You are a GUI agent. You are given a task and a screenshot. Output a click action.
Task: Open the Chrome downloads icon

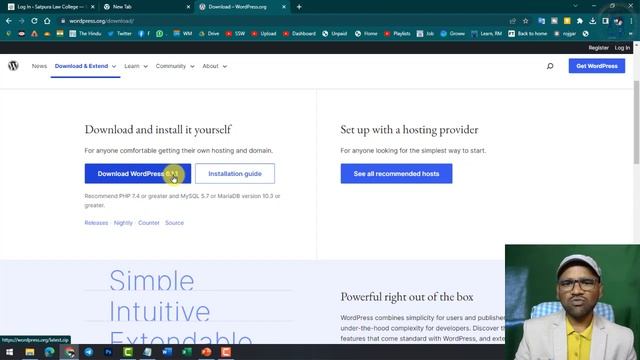coord(593,21)
